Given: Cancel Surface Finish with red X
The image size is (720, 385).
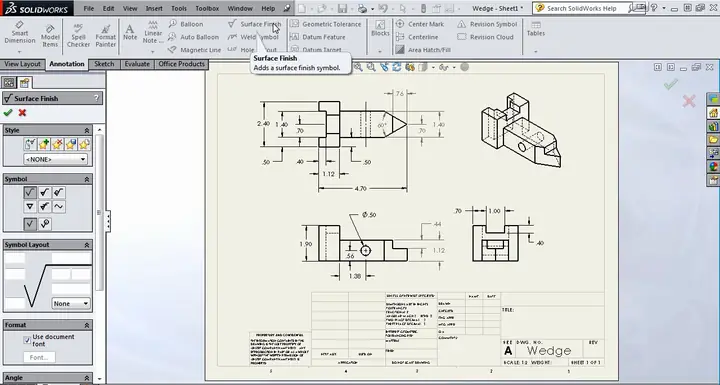Looking at the screenshot, I should point(22,113).
